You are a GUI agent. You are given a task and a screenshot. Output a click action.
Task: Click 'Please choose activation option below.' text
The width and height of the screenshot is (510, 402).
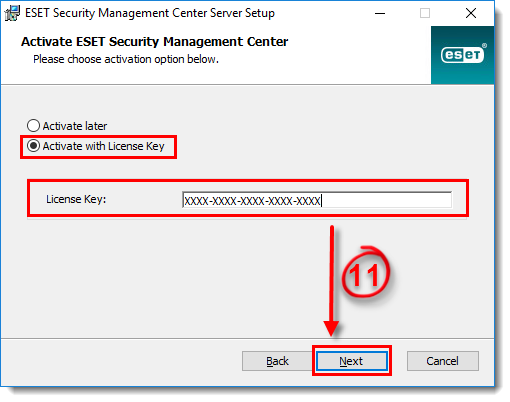[x=126, y=59]
